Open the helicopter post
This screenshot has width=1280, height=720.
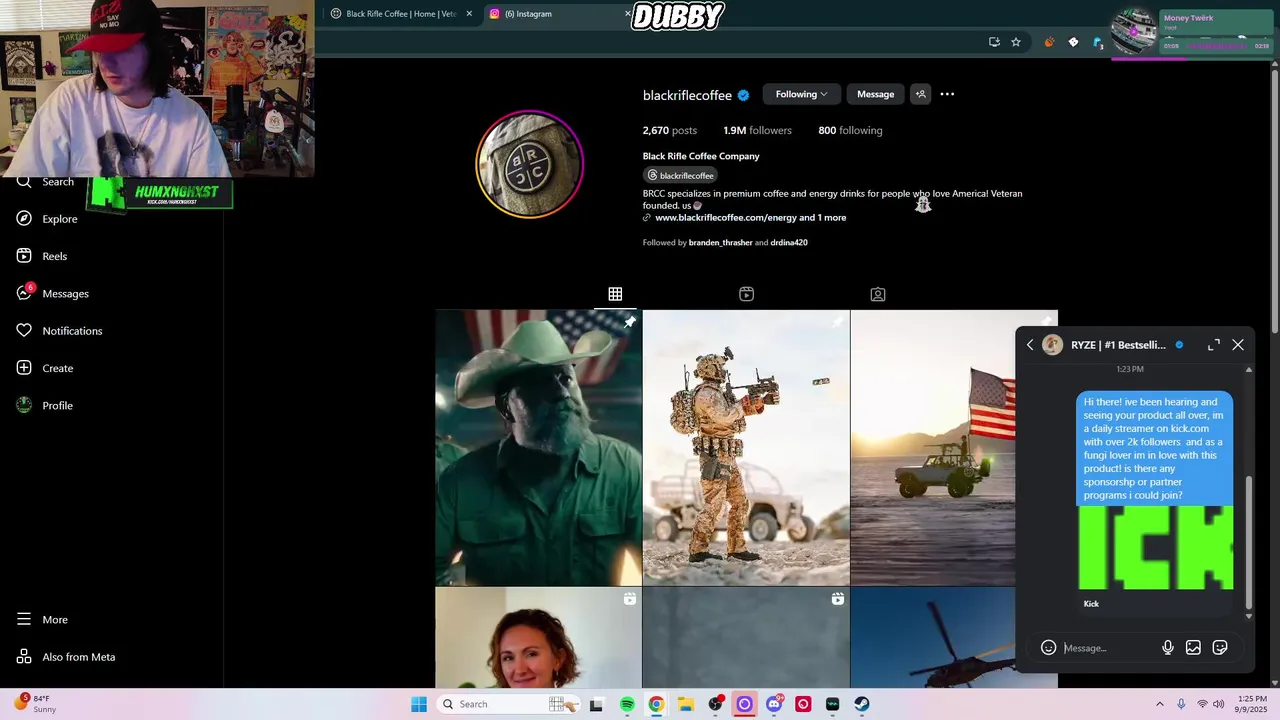coord(932,637)
